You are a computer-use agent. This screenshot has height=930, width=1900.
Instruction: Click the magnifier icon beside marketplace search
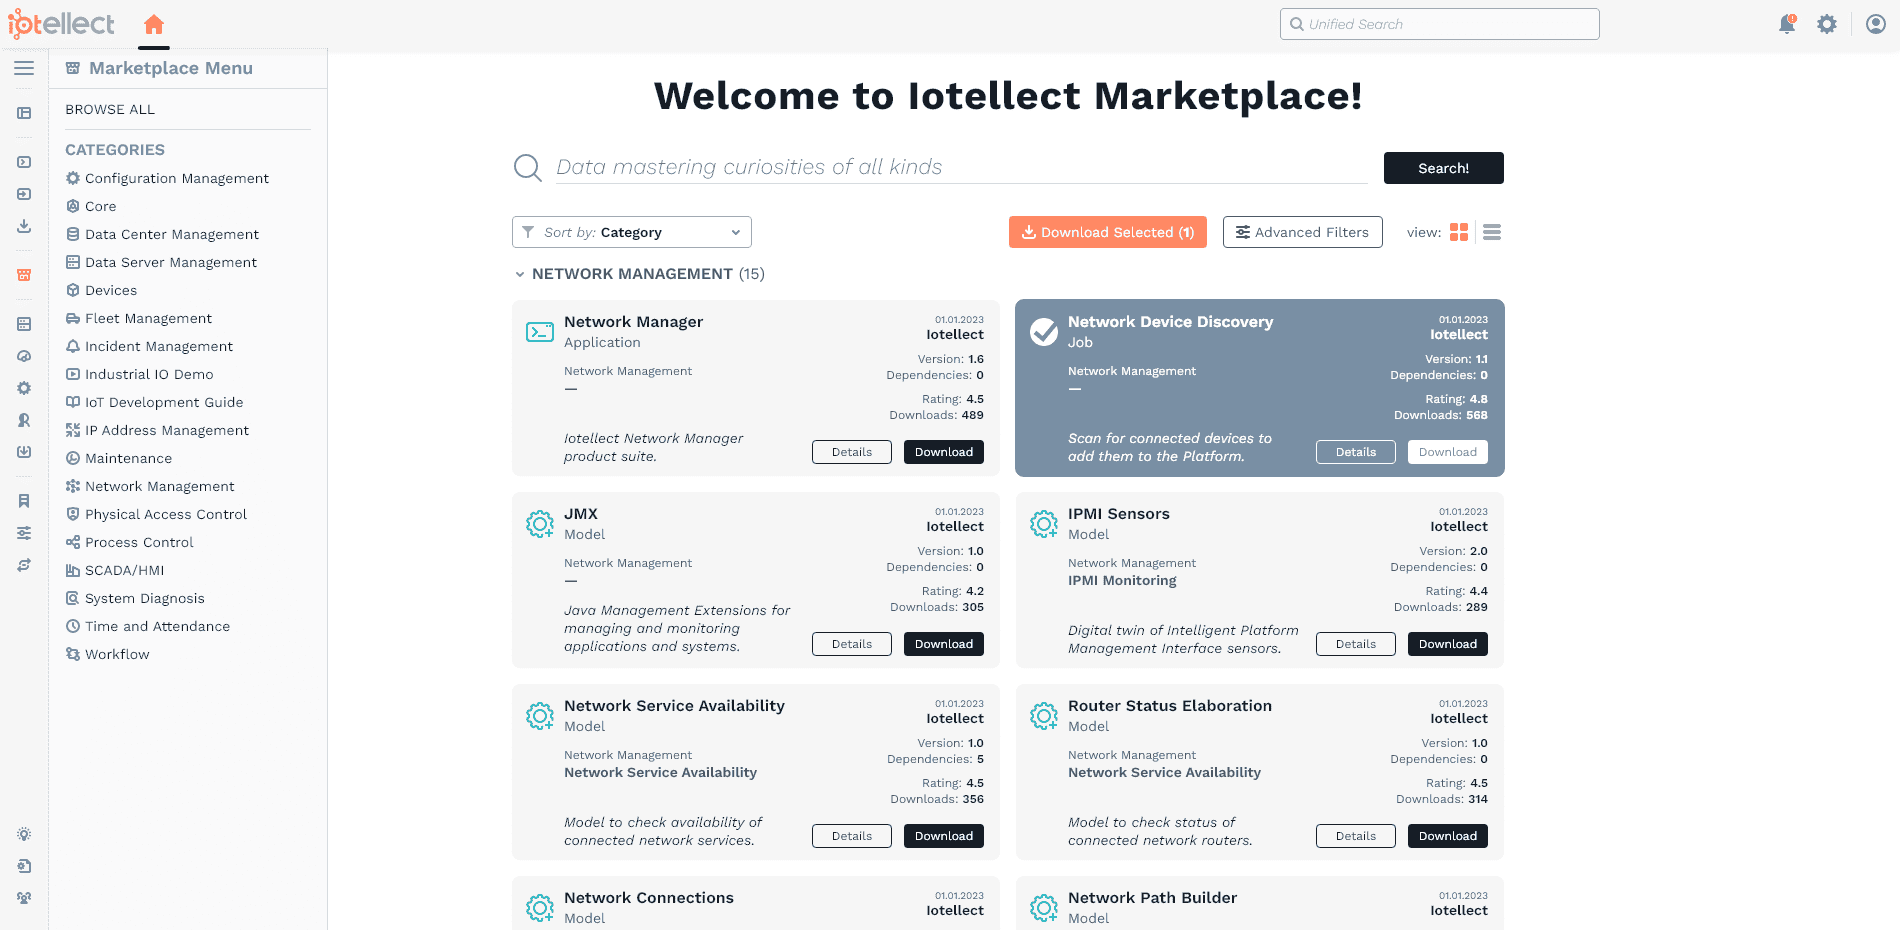click(x=527, y=167)
